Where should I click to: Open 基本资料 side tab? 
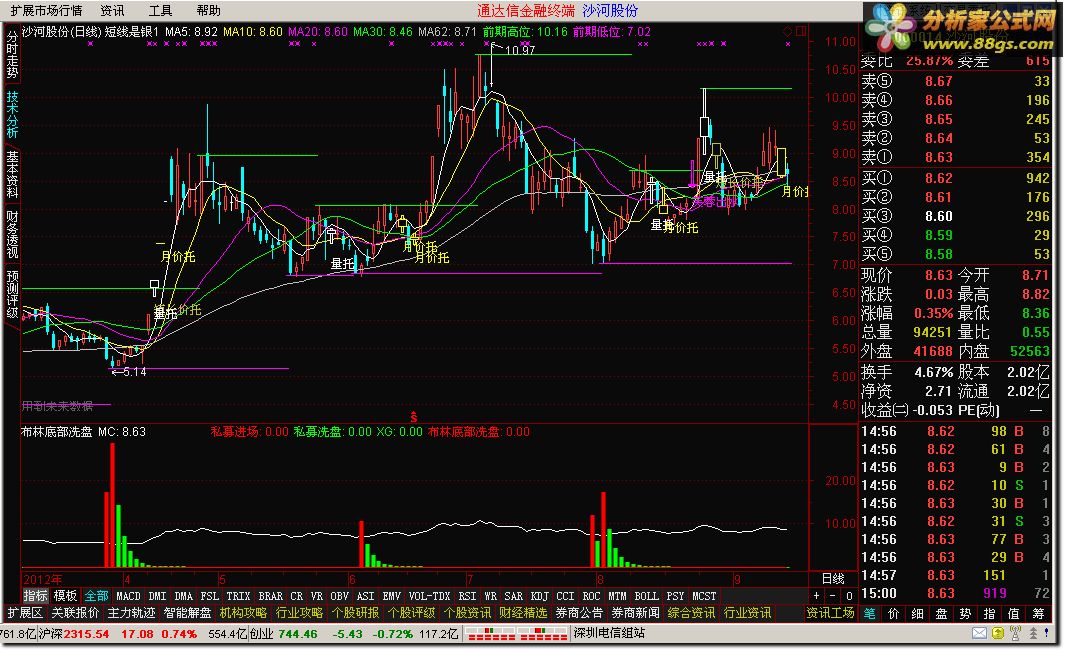pyautogui.click(x=12, y=175)
